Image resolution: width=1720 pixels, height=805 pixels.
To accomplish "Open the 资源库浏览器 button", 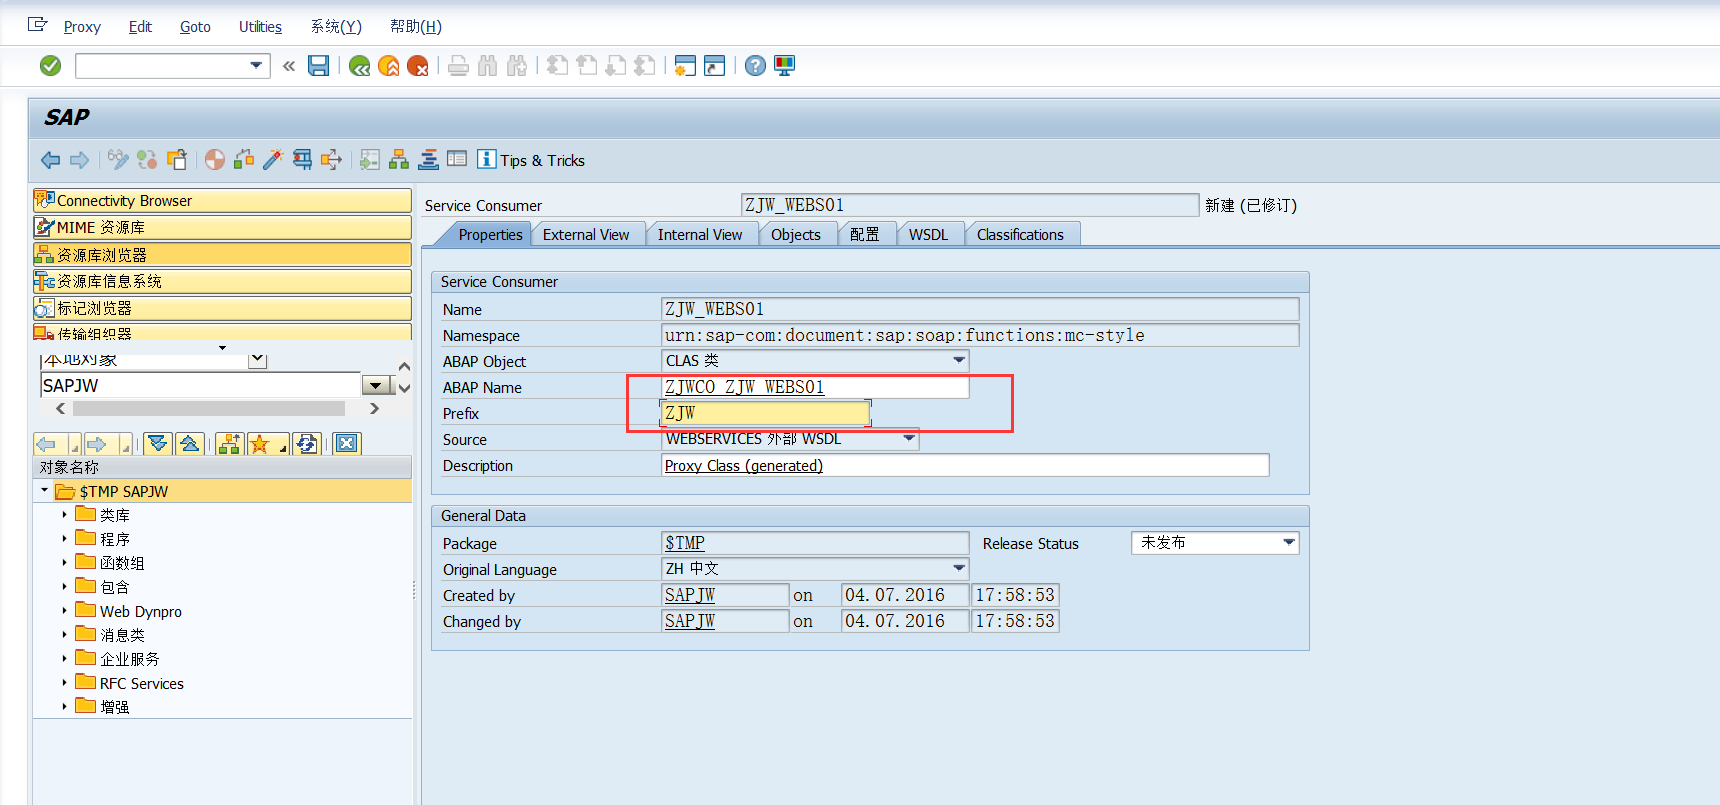I will coord(222,254).
